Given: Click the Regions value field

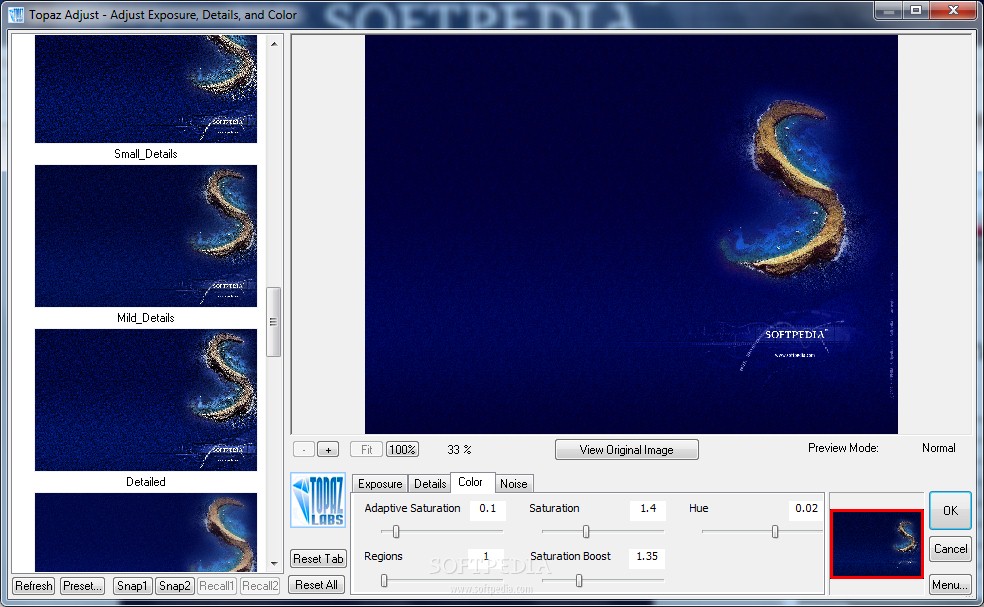Looking at the screenshot, I should (x=486, y=556).
